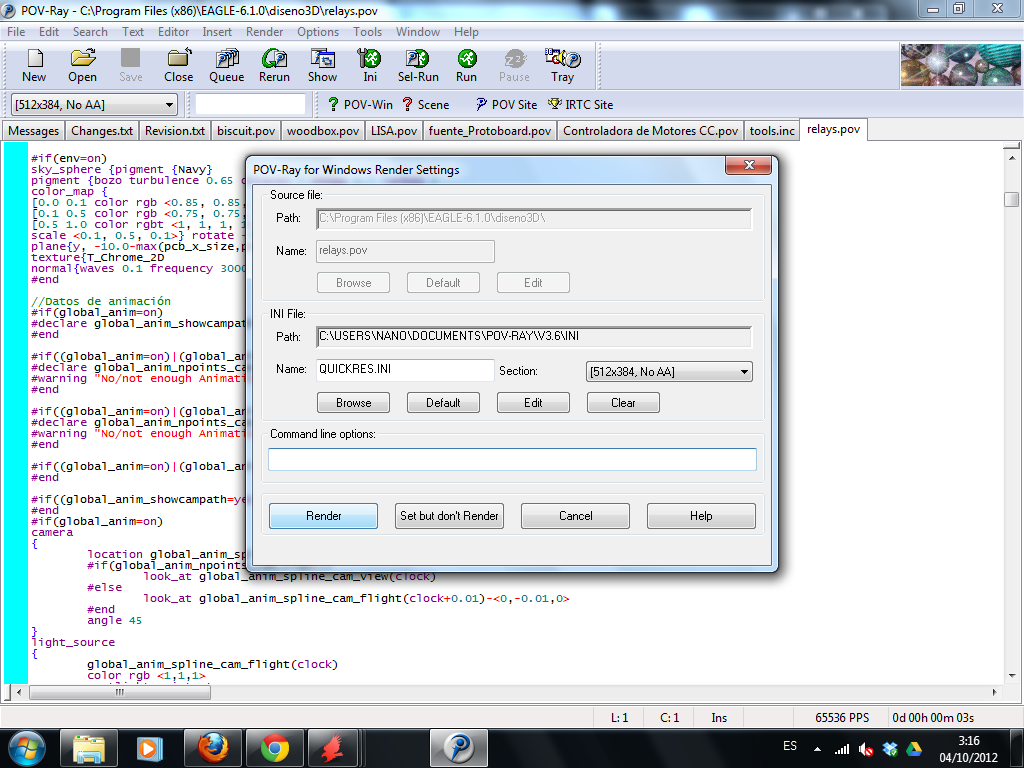Switch to the woodbox.pov tab
This screenshot has width=1024, height=768.
click(323, 131)
